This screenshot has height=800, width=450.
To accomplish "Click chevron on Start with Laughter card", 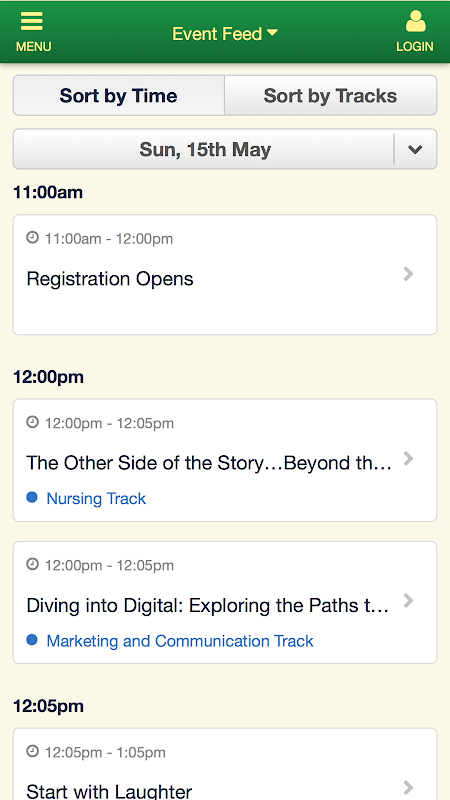I will 408,788.
